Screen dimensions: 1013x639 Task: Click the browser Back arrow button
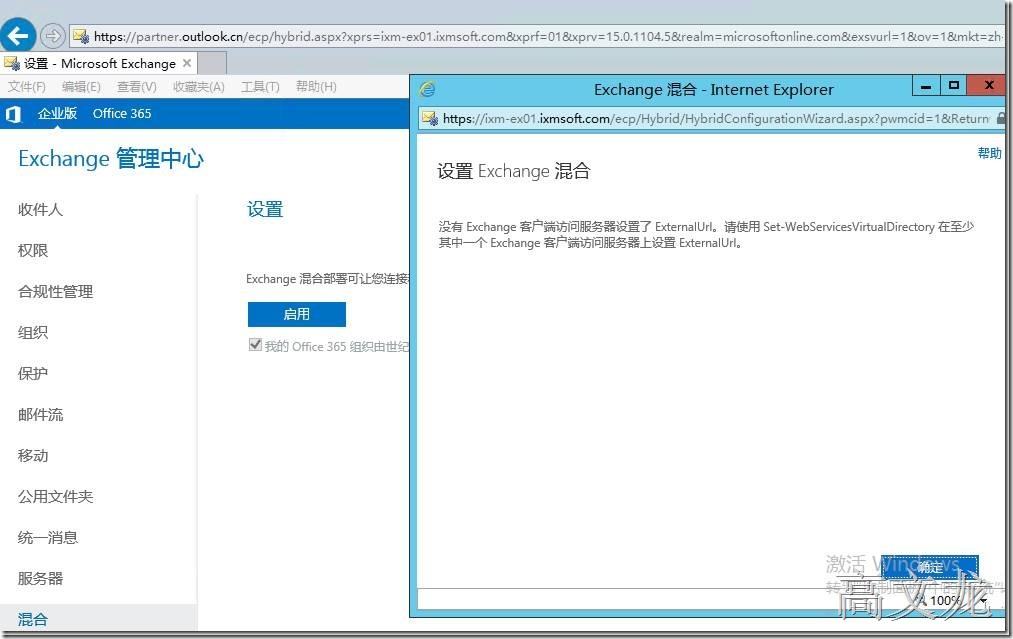click(18, 35)
